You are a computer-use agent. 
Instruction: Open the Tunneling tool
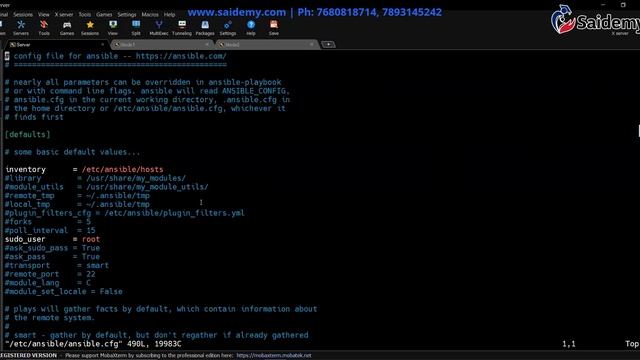point(182,28)
